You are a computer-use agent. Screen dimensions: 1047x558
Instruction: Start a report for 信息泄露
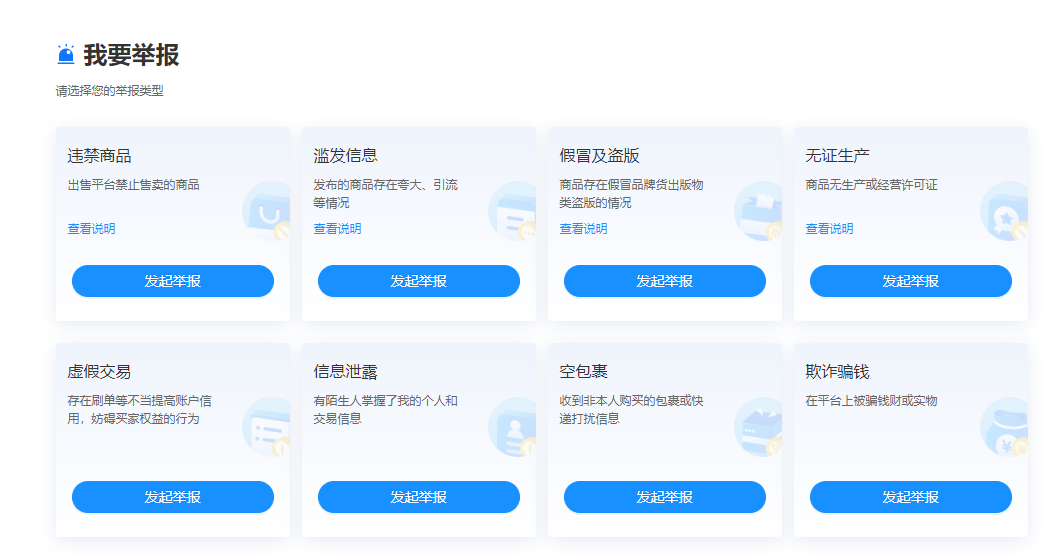[x=418, y=497]
